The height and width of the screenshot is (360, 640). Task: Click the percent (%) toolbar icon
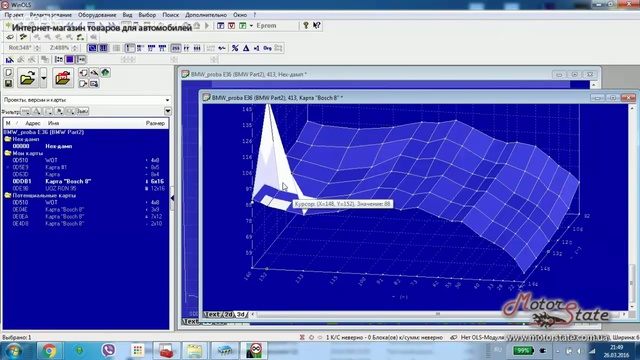pos(235,48)
